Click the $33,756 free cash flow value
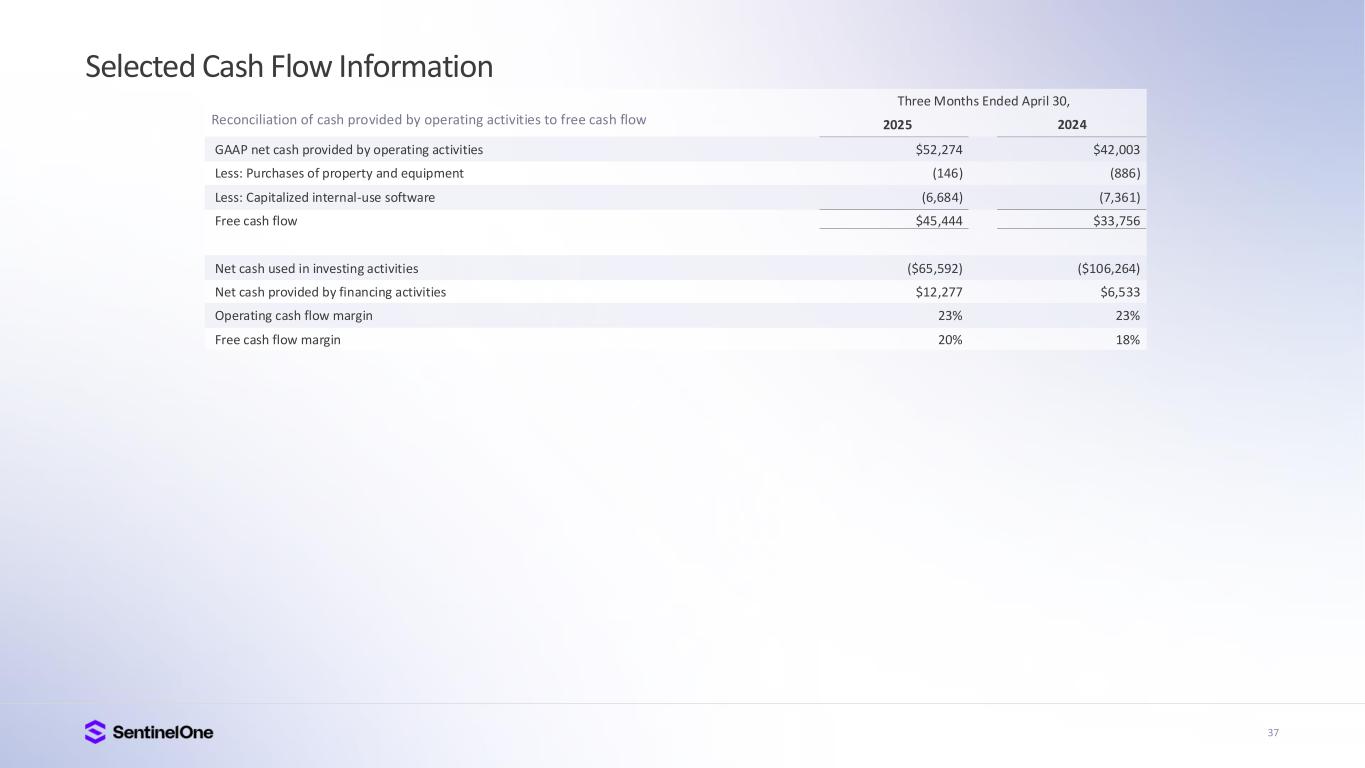The width and height of the screenshot is (1365, 768). [x=1115, y=221]
